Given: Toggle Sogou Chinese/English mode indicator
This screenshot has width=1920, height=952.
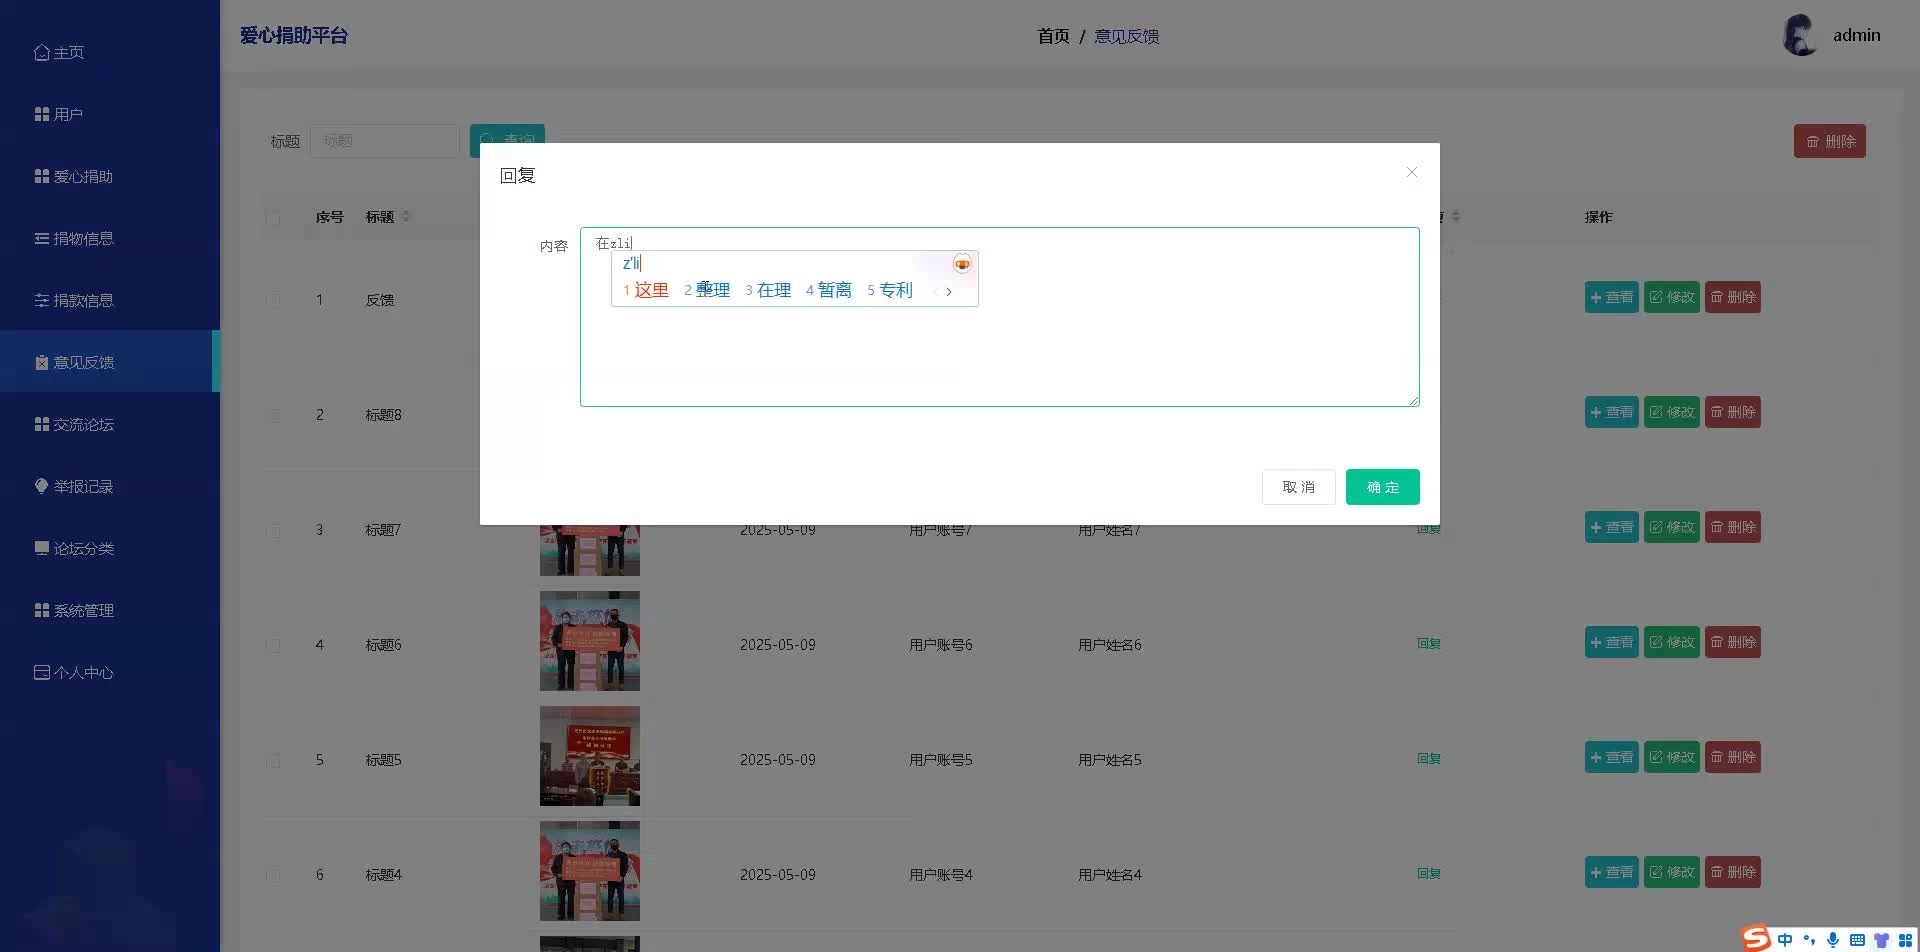Looking at the screenshot, I should coord(1785,940).
